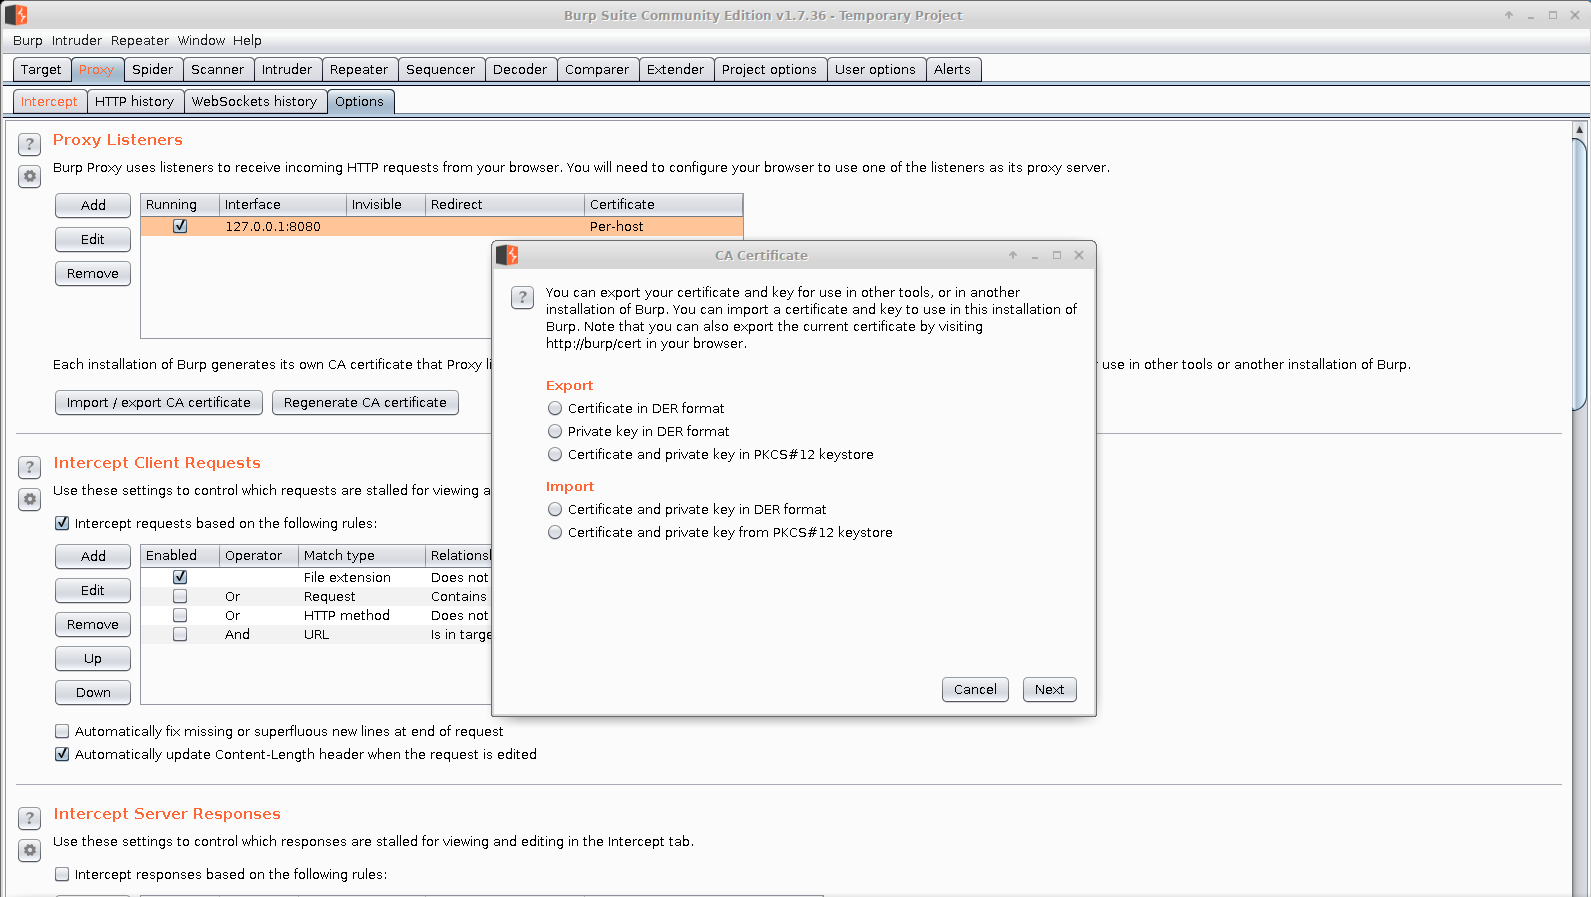Switch to the Scanner tab
The height and width of the screenshot is (897, 1591).
click(217, 69)
